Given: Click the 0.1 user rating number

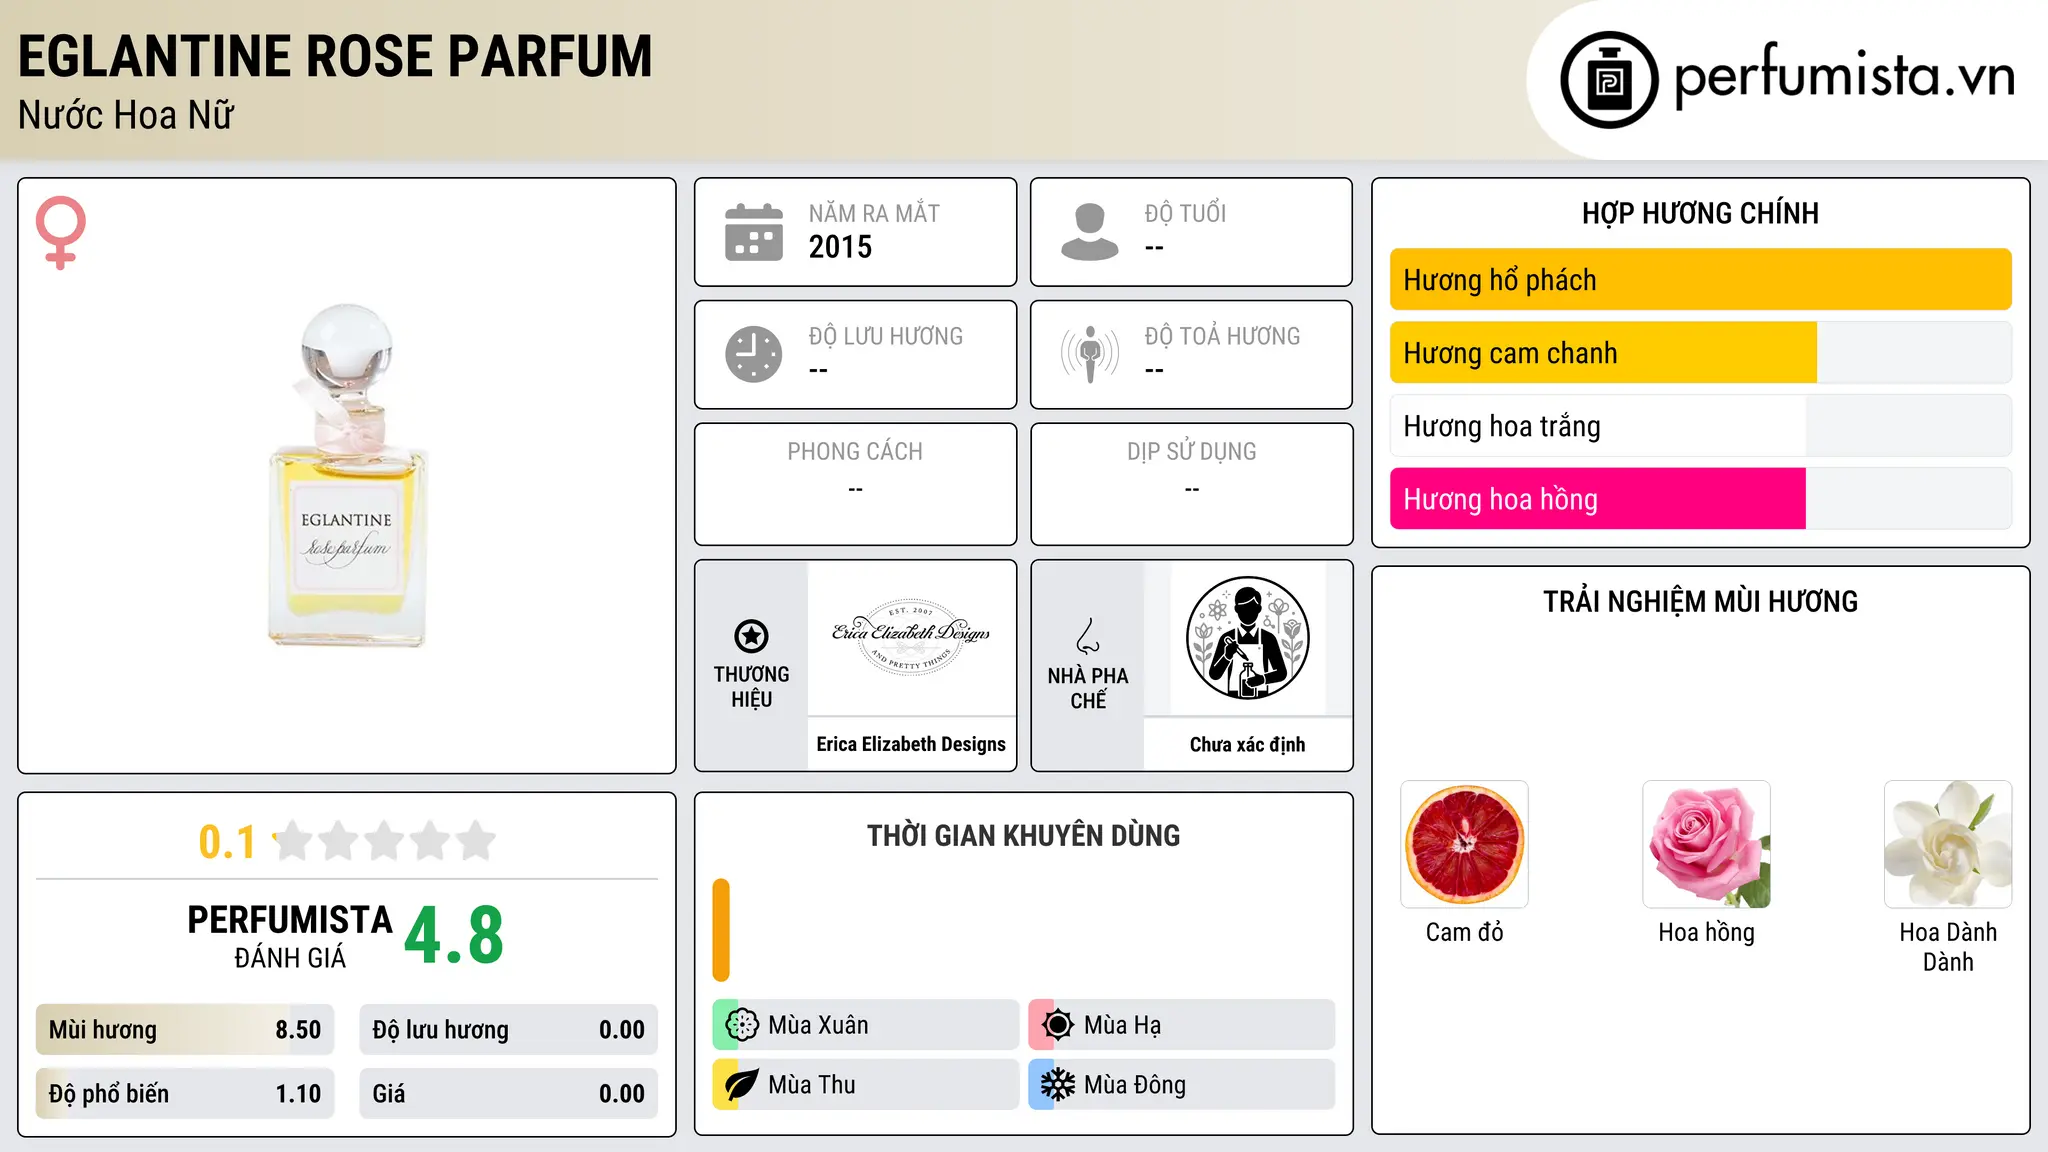Looking at the screenshot, I should [x=227, y=842].
